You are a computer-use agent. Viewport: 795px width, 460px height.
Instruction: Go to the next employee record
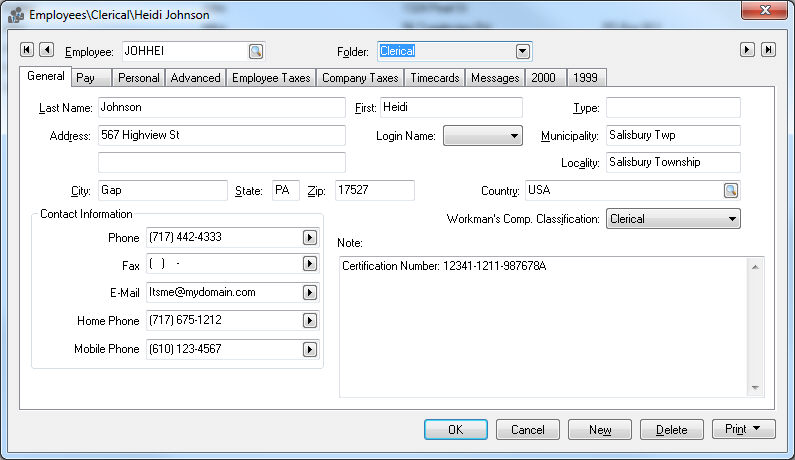coord(746,50)
